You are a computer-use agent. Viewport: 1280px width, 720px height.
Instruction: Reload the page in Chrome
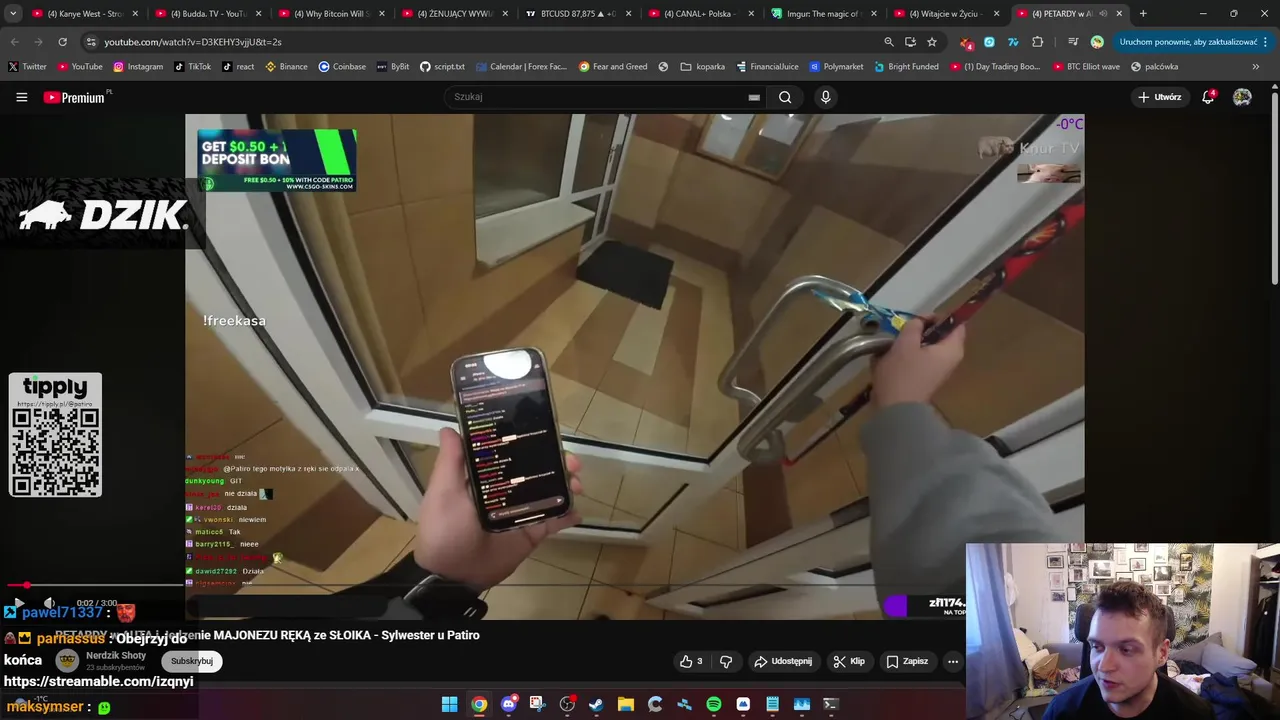tap(62, 42)
